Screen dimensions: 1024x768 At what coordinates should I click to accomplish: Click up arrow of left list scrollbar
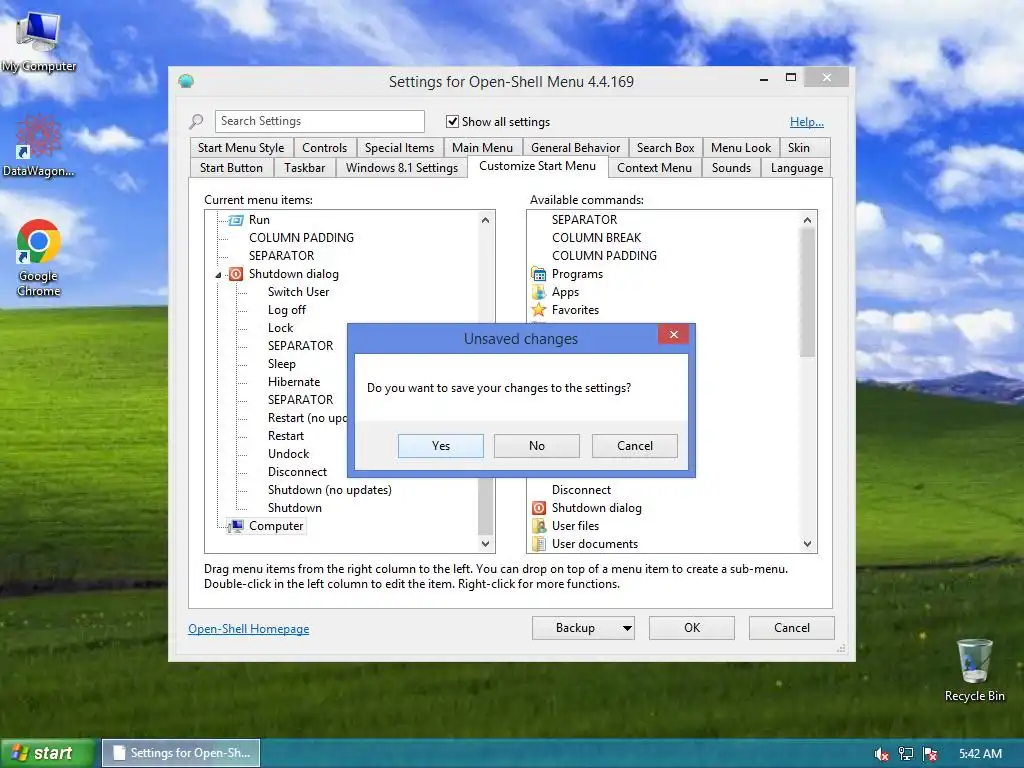point(485,220)
